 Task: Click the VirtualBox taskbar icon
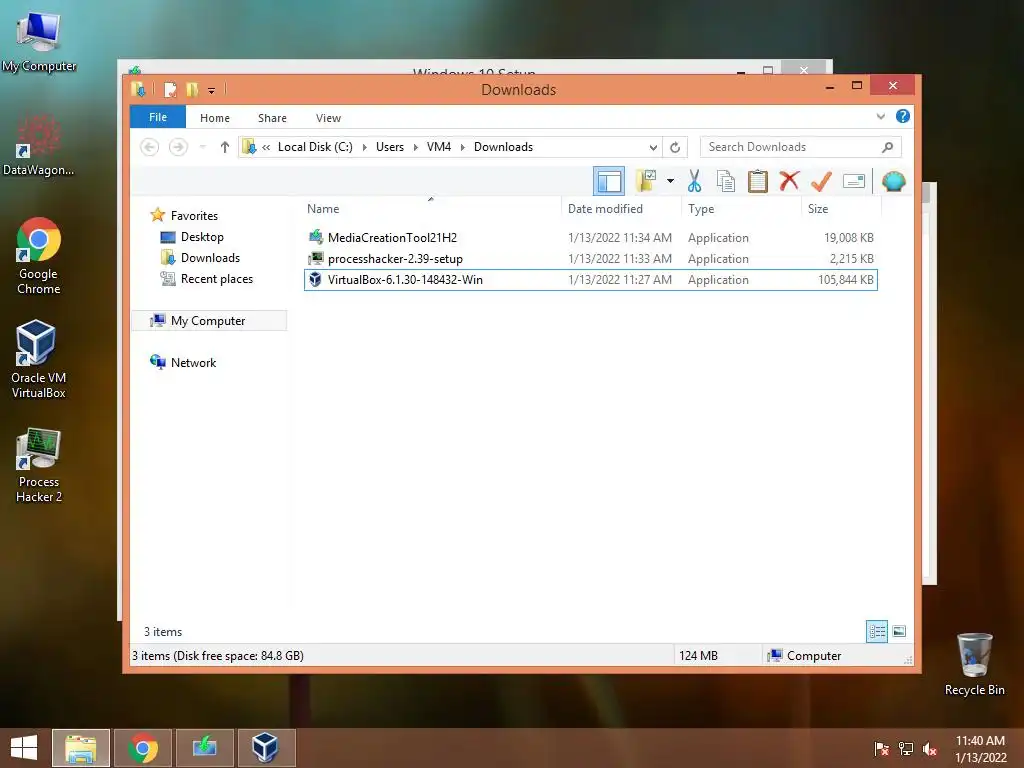[266, 748]
